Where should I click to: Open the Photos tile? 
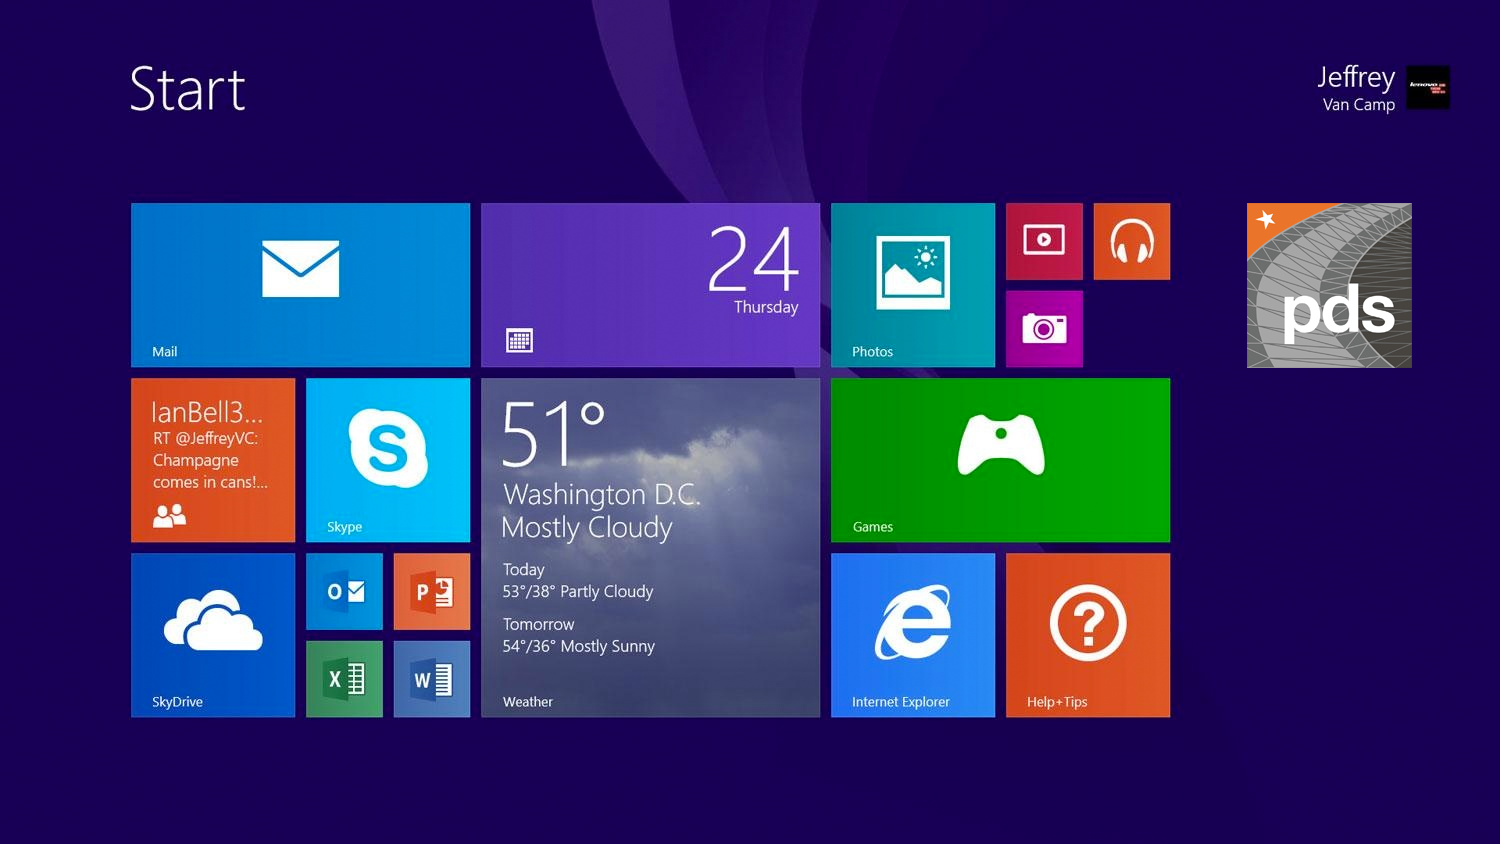913,285
